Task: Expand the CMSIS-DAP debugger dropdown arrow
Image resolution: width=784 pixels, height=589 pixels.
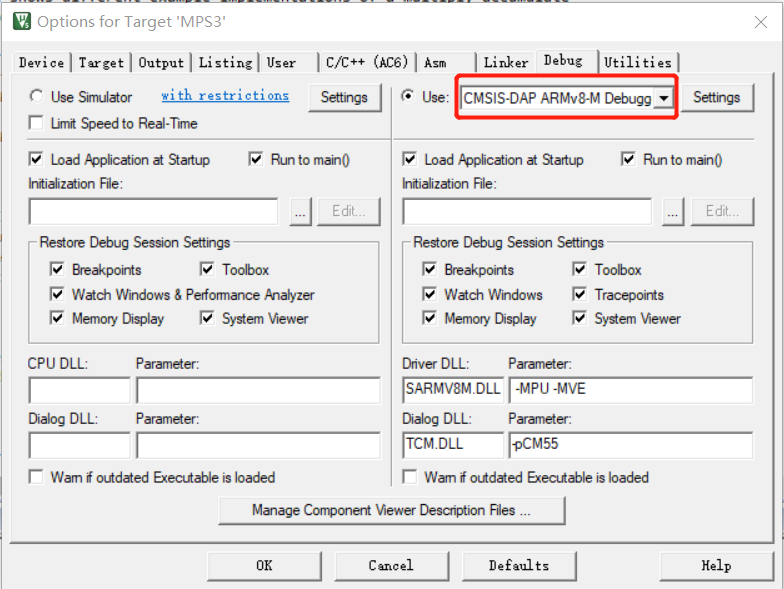Action: (x=664, y=98)
